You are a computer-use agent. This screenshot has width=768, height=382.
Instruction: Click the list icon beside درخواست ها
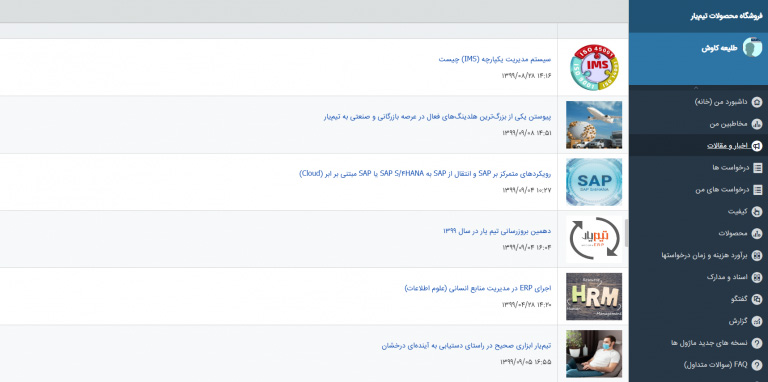757,168
